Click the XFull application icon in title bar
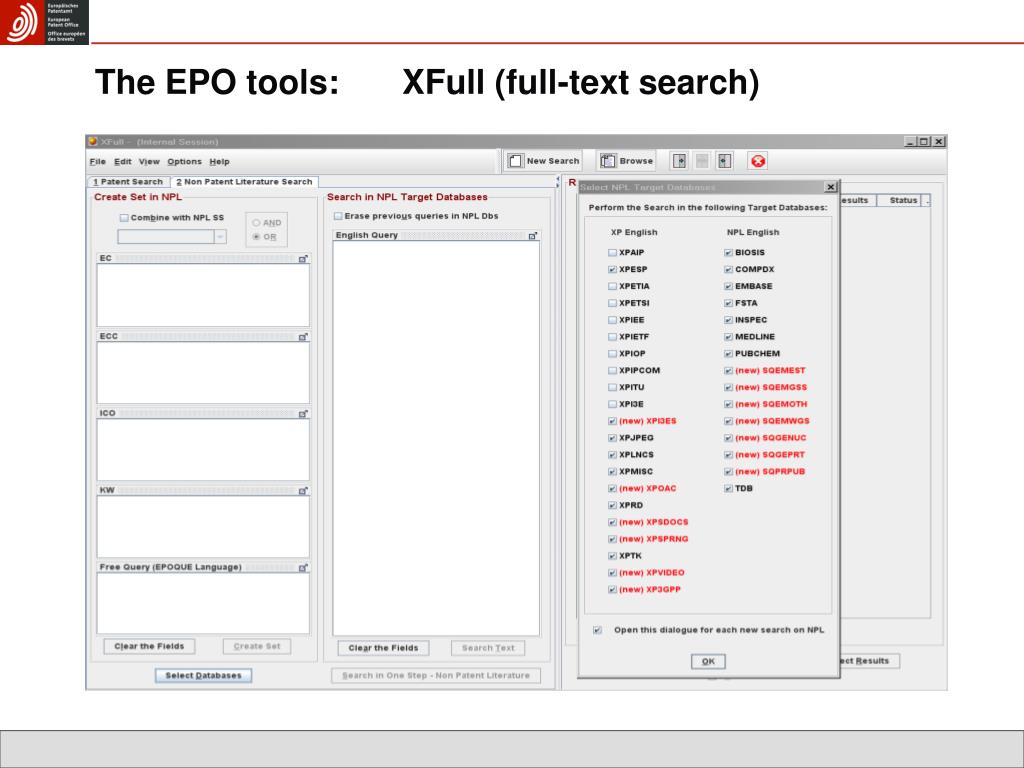Screen dimensions: 1024x768 pyautogui.click(x=93, y=142)
